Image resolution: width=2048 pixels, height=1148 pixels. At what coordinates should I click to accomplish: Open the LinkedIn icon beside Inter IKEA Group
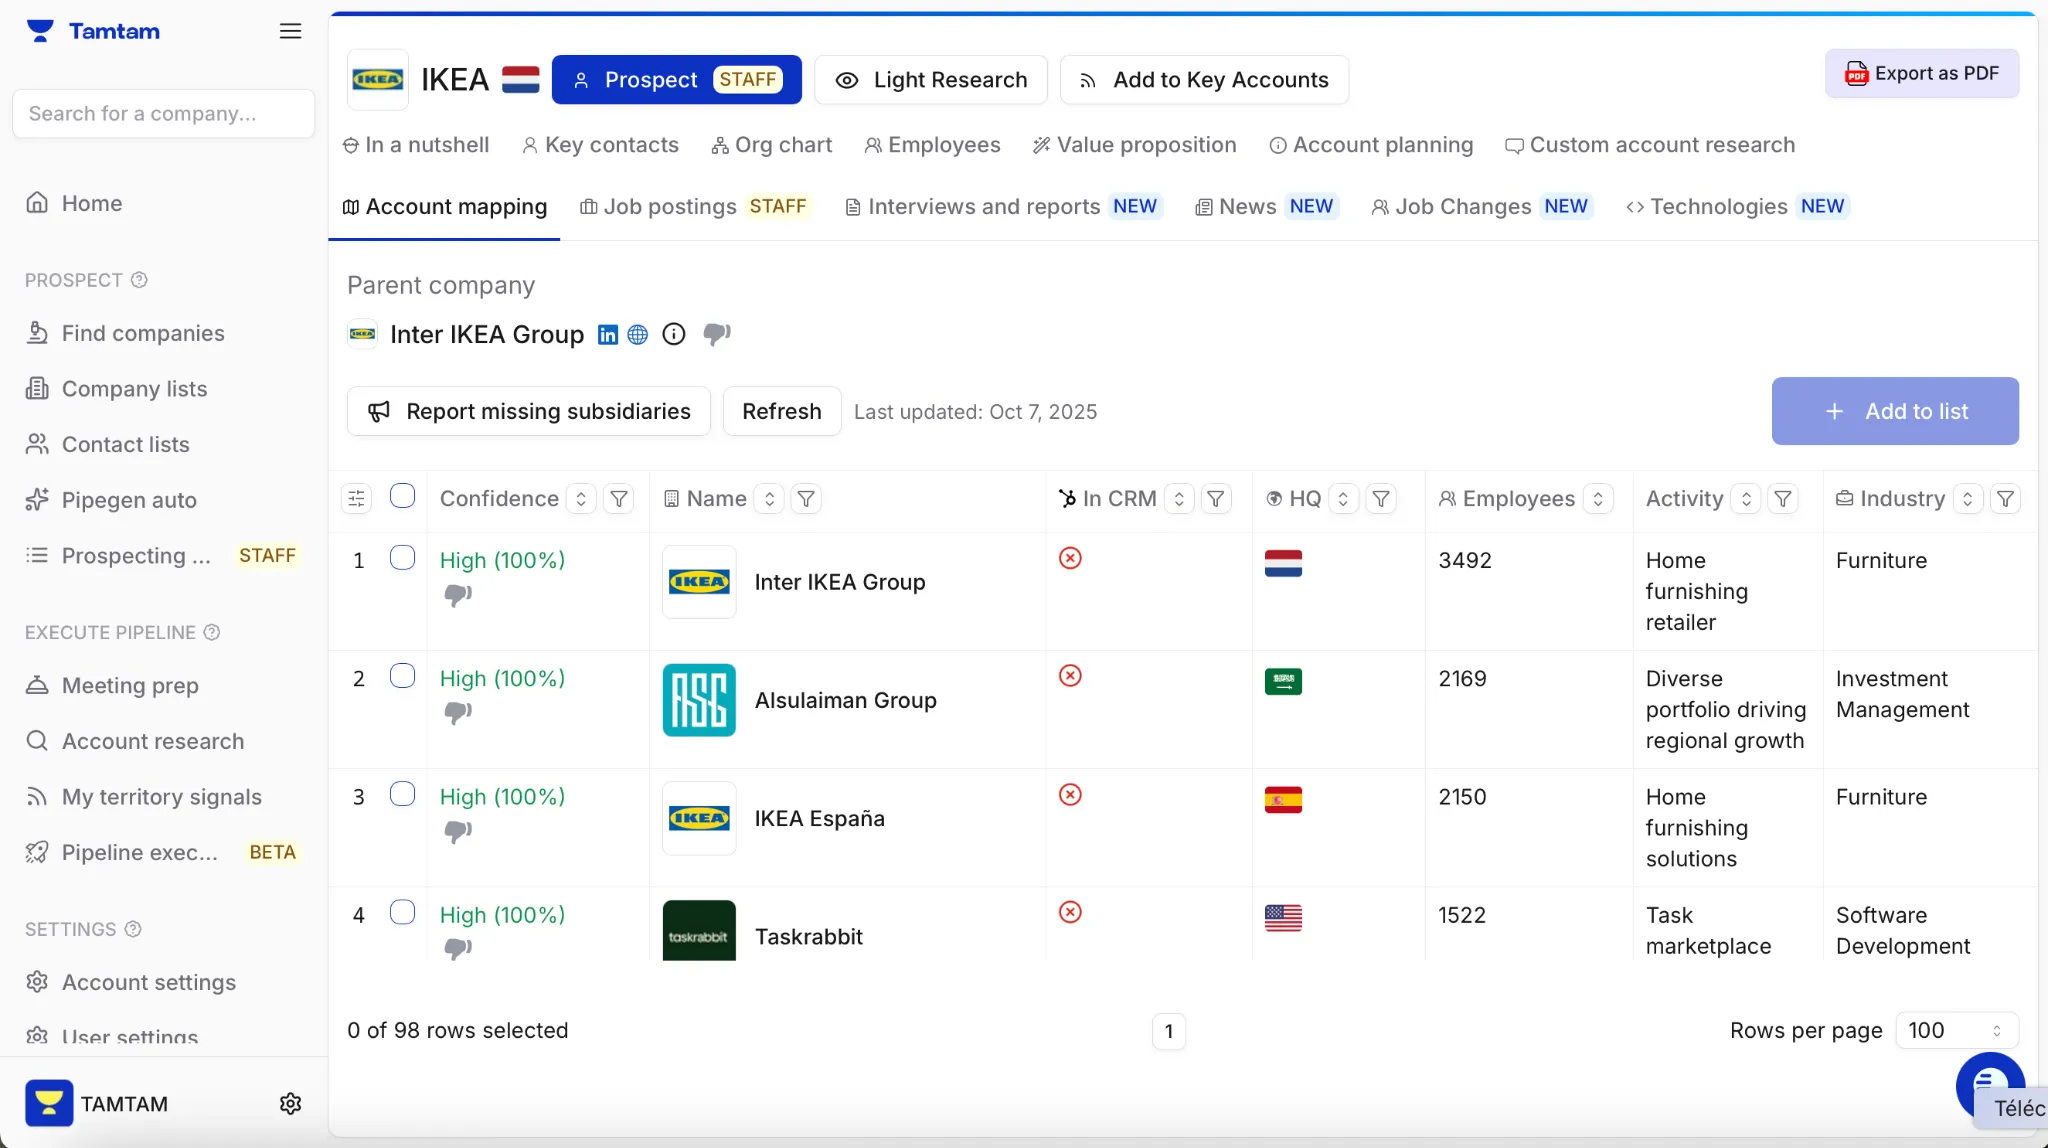tap(607, 335)
